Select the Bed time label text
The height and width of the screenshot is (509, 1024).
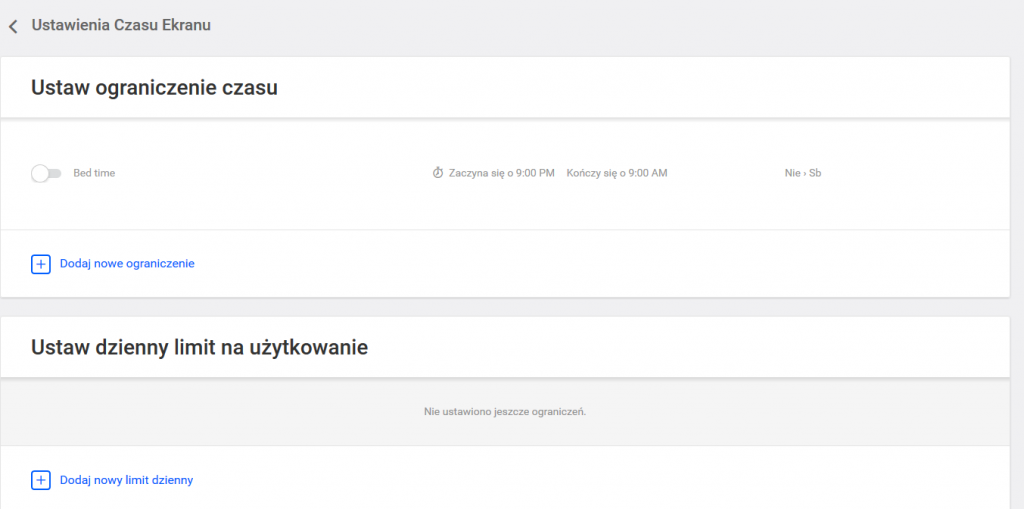(x=94, y=173)
